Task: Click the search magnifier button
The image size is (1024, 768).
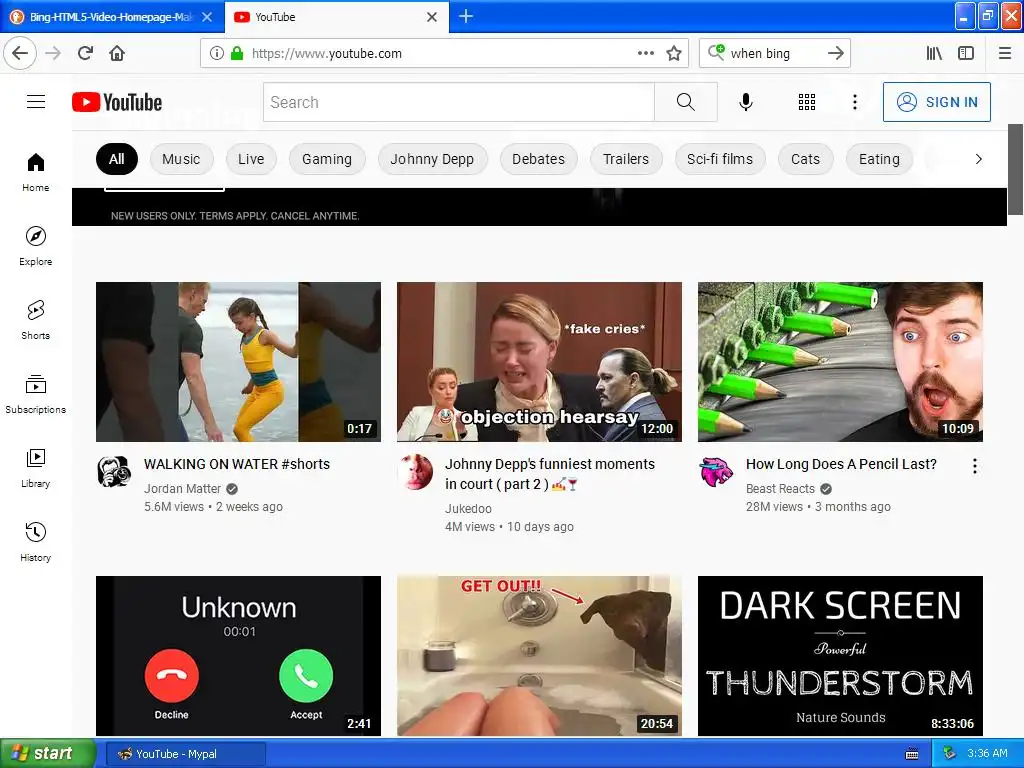Action: coord(686,102)
